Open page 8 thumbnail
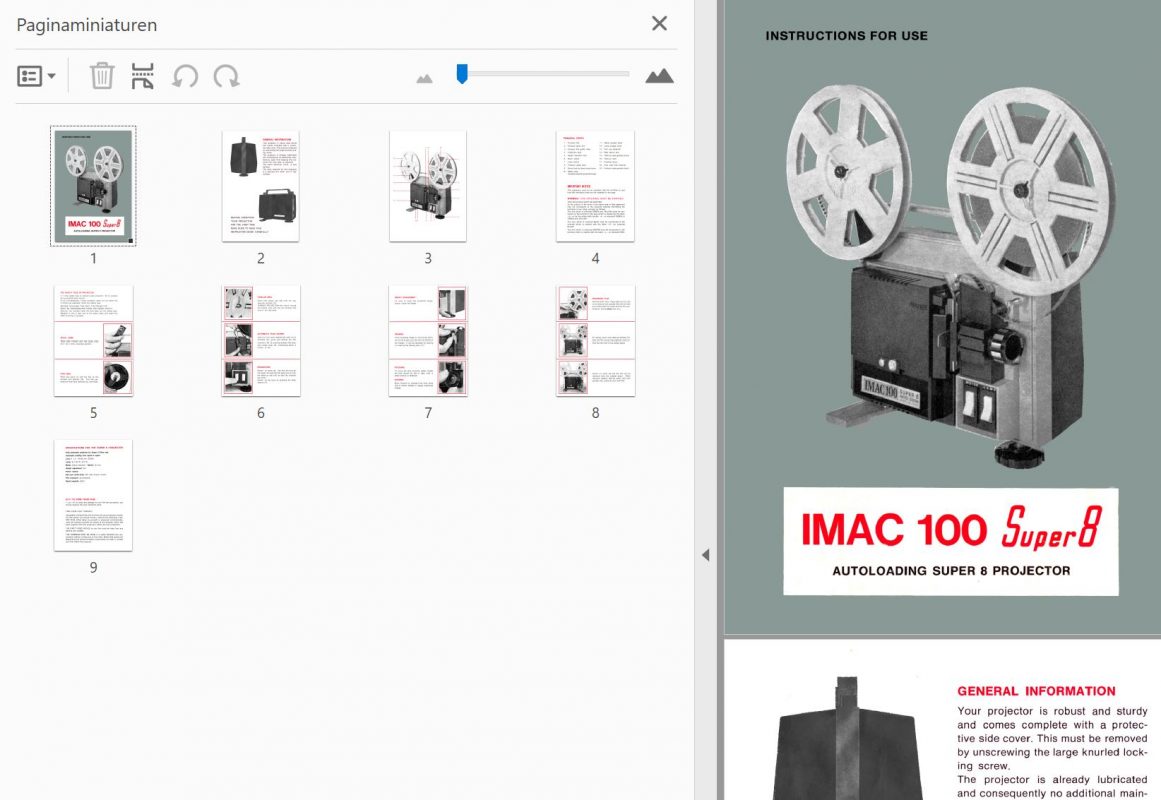The image size is (1161, 800). [x=595, y=341]
